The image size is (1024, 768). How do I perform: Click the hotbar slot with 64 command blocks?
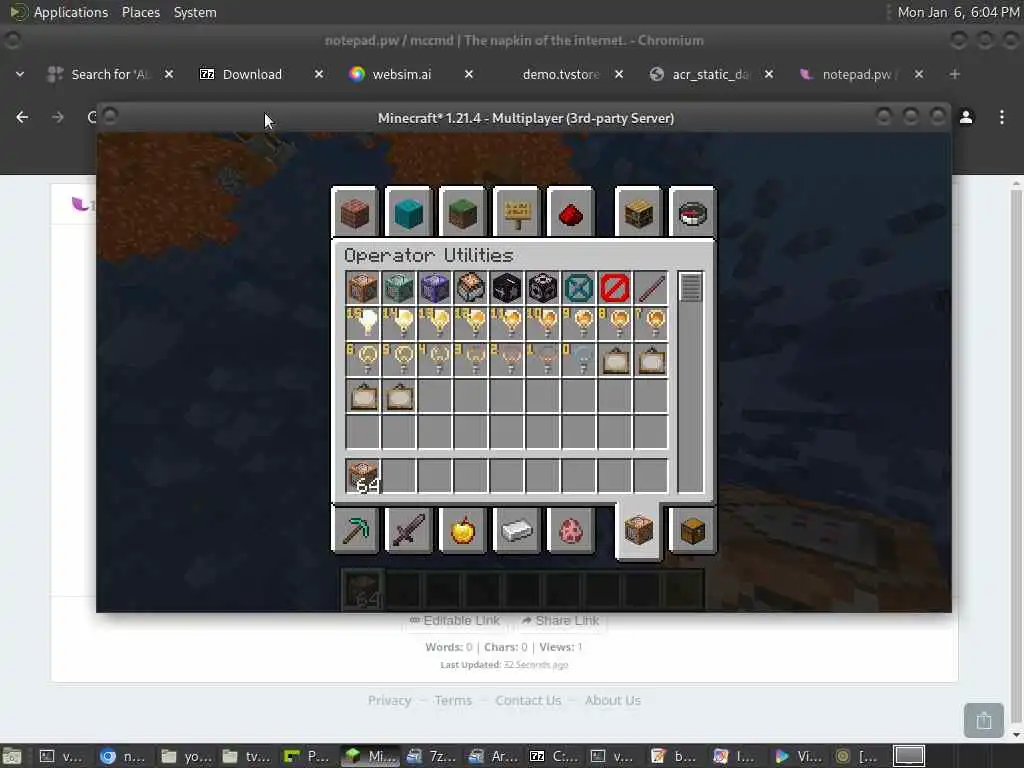[x=362, y=475]
